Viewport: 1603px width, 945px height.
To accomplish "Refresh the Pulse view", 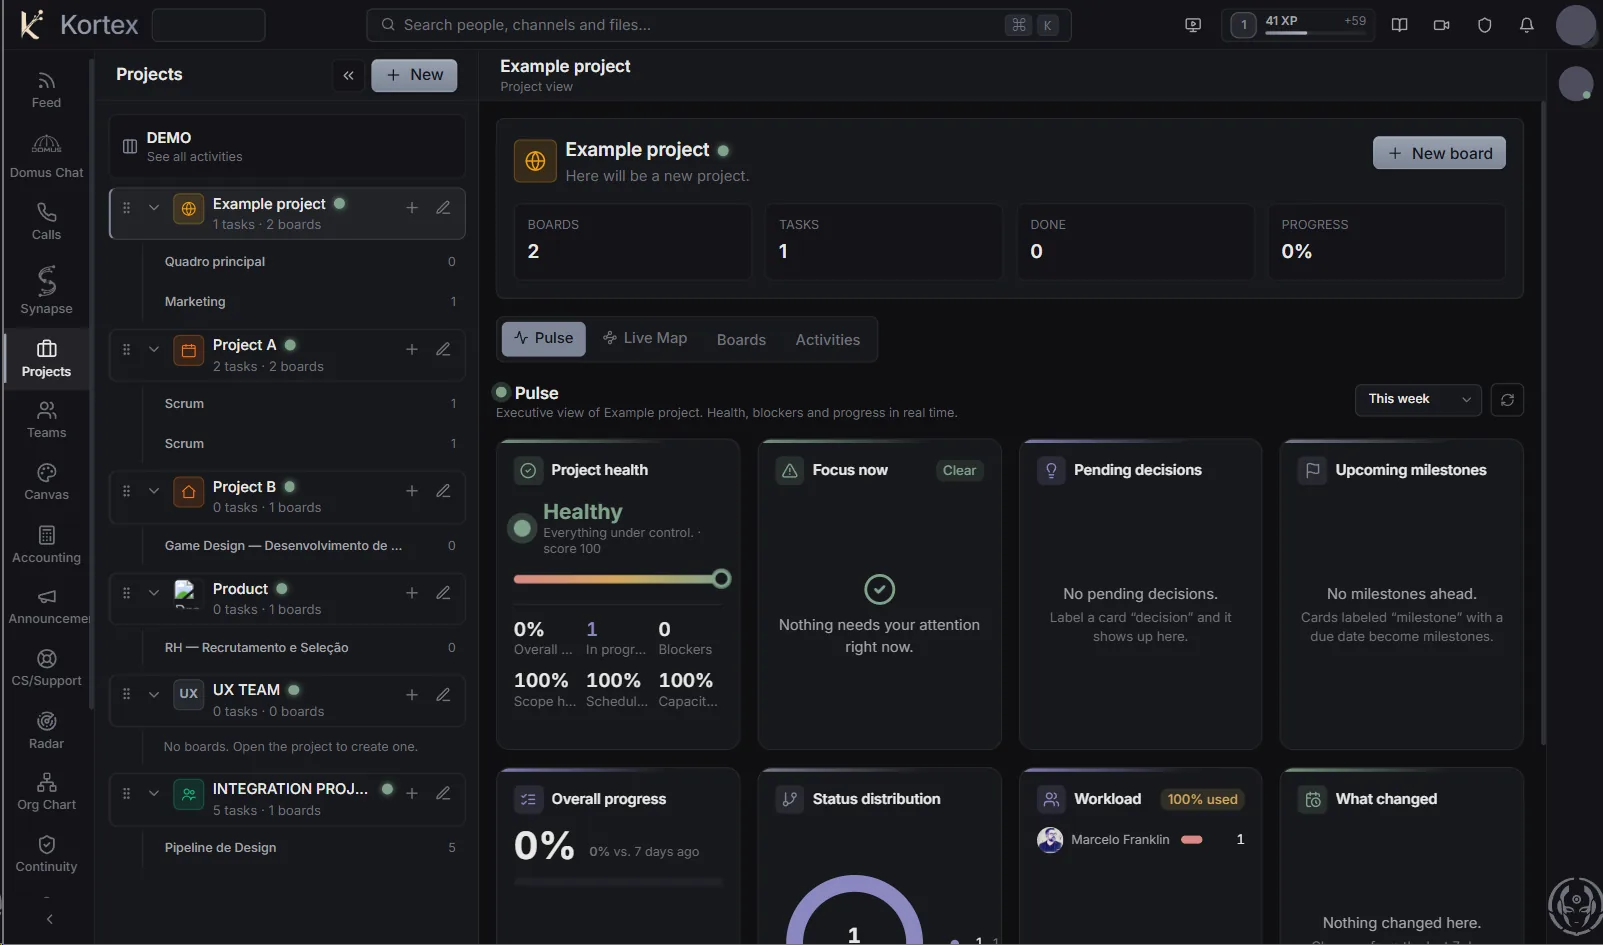I will coord(1507,400).
